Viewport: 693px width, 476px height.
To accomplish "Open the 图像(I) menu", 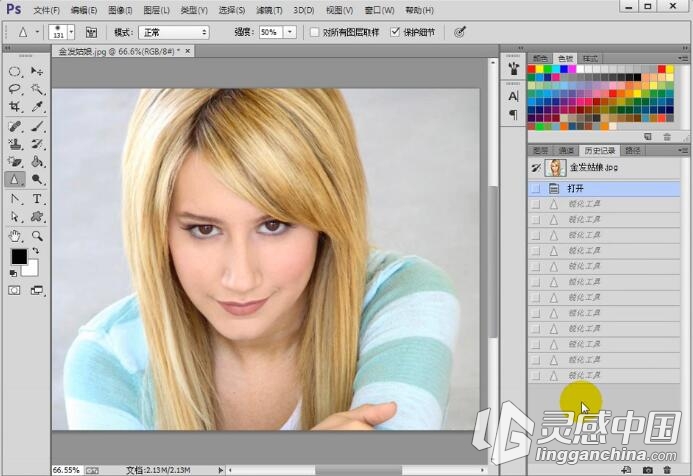I will (120, 10).
